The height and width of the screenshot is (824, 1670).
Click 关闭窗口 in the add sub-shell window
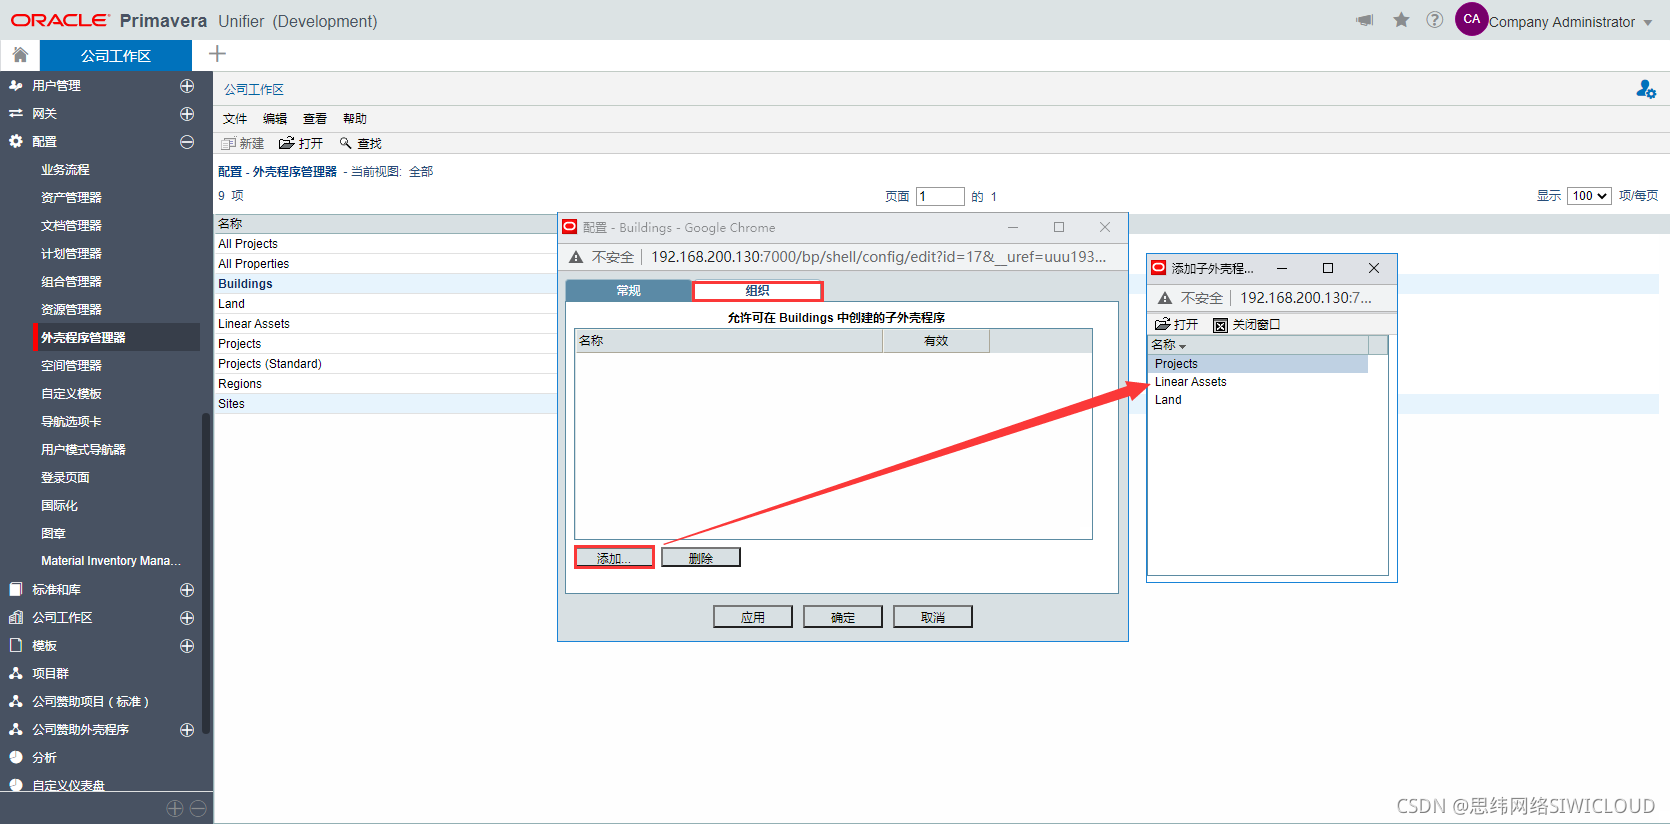(x=1246, y=325)
